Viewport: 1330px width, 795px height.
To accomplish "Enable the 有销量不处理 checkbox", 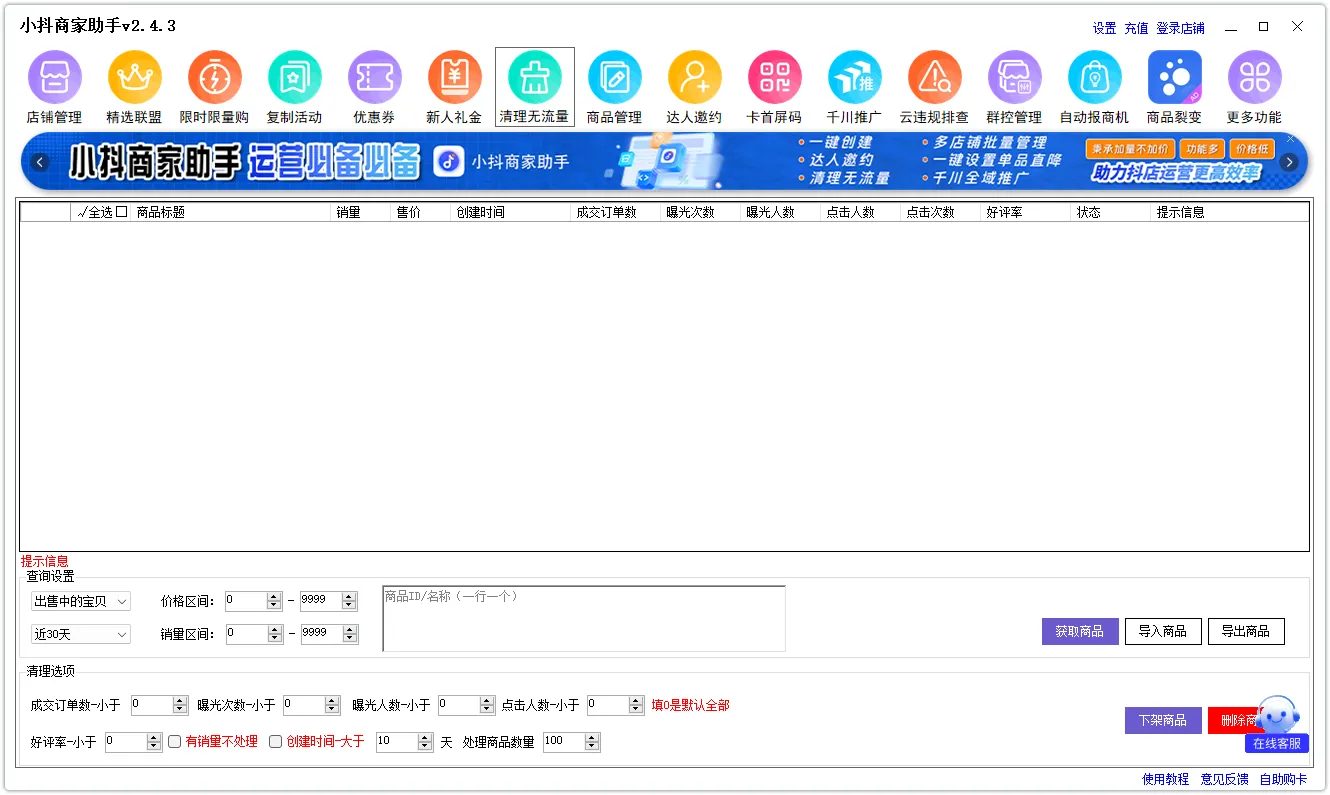I will pos(176,742).
